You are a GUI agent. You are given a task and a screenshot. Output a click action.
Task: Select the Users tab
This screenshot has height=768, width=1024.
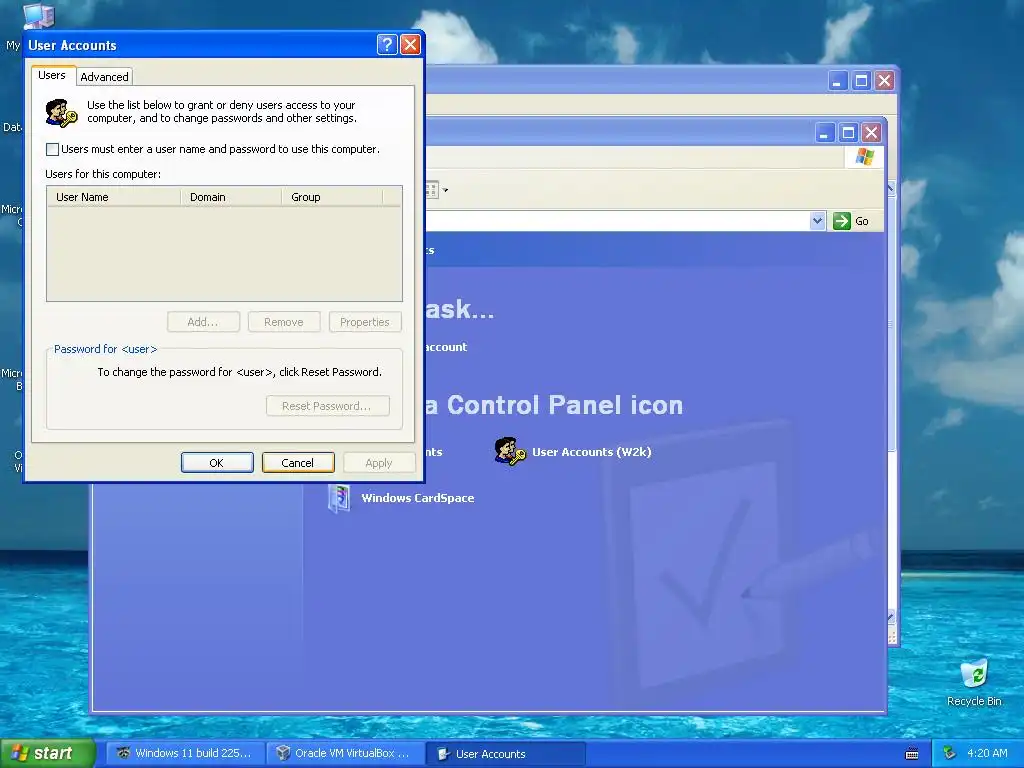point(52,75)
